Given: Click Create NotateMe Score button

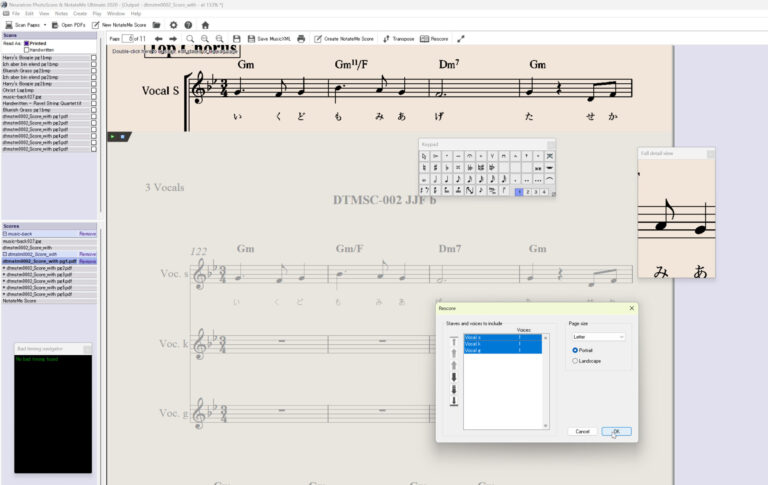Looking at the screenshot, I should pyautogui.click(x=344, y=39).
